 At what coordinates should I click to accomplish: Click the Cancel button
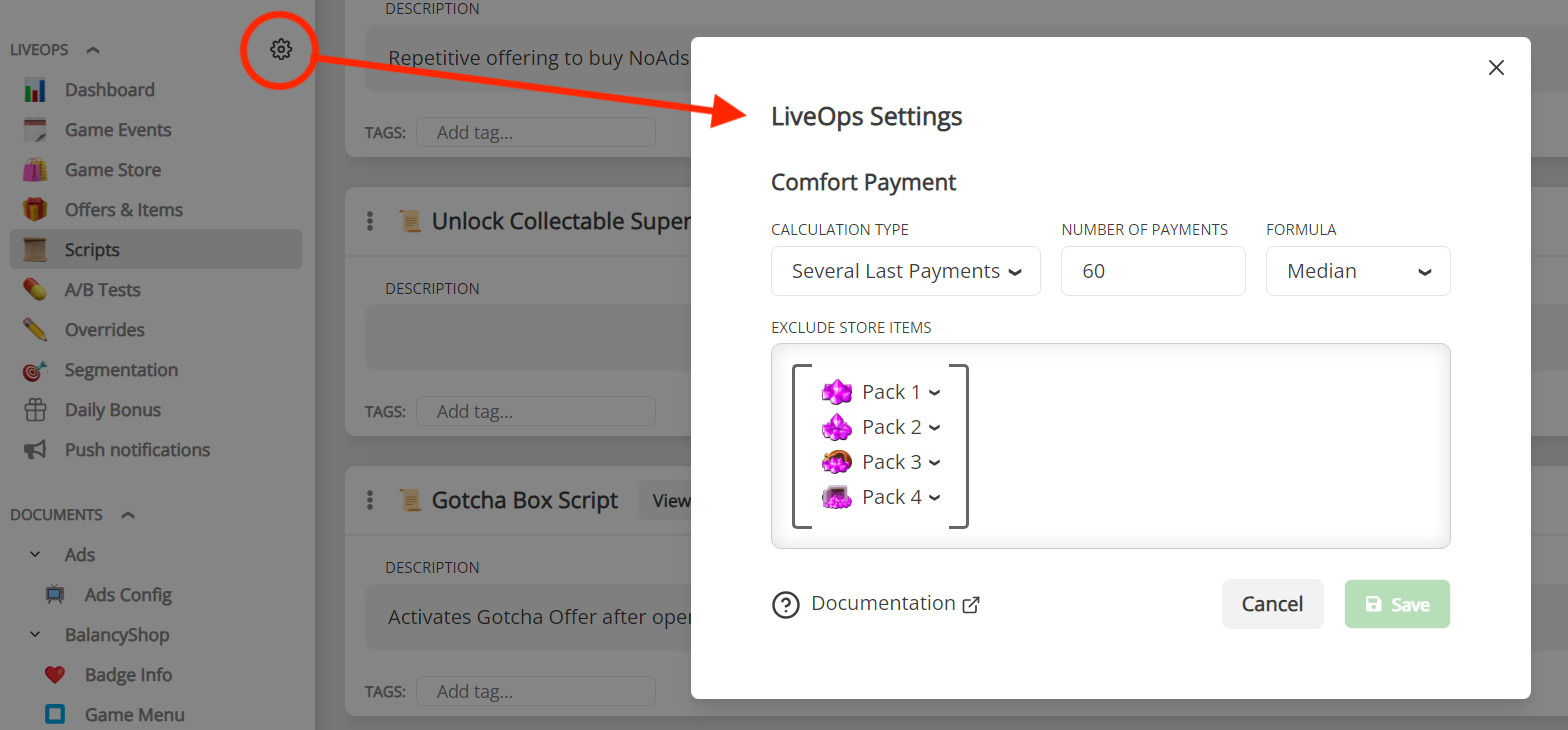(1272, 604)
